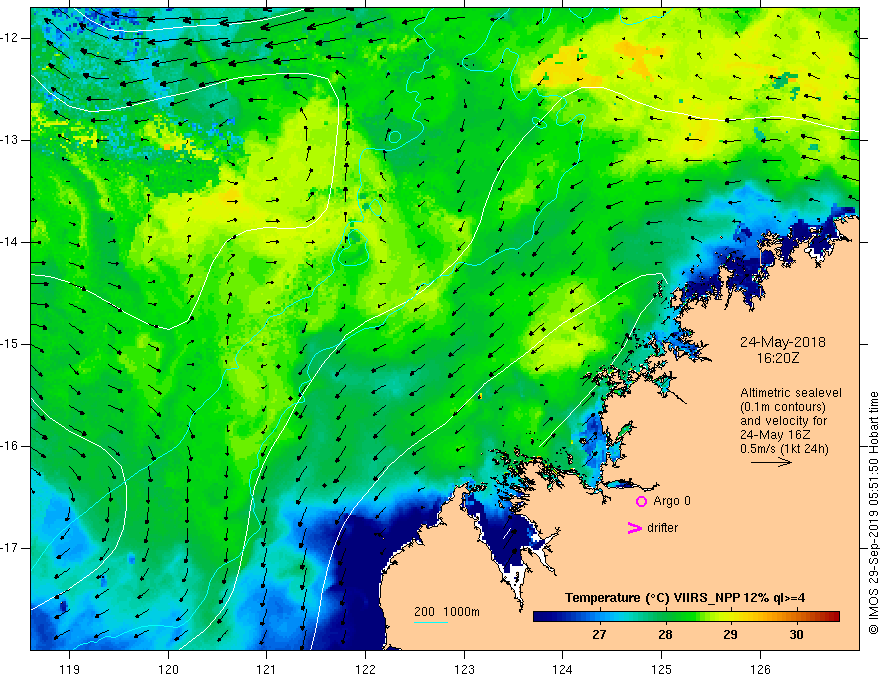Click the longitude label 120
The image size is (880, 680).
point(168,669)
